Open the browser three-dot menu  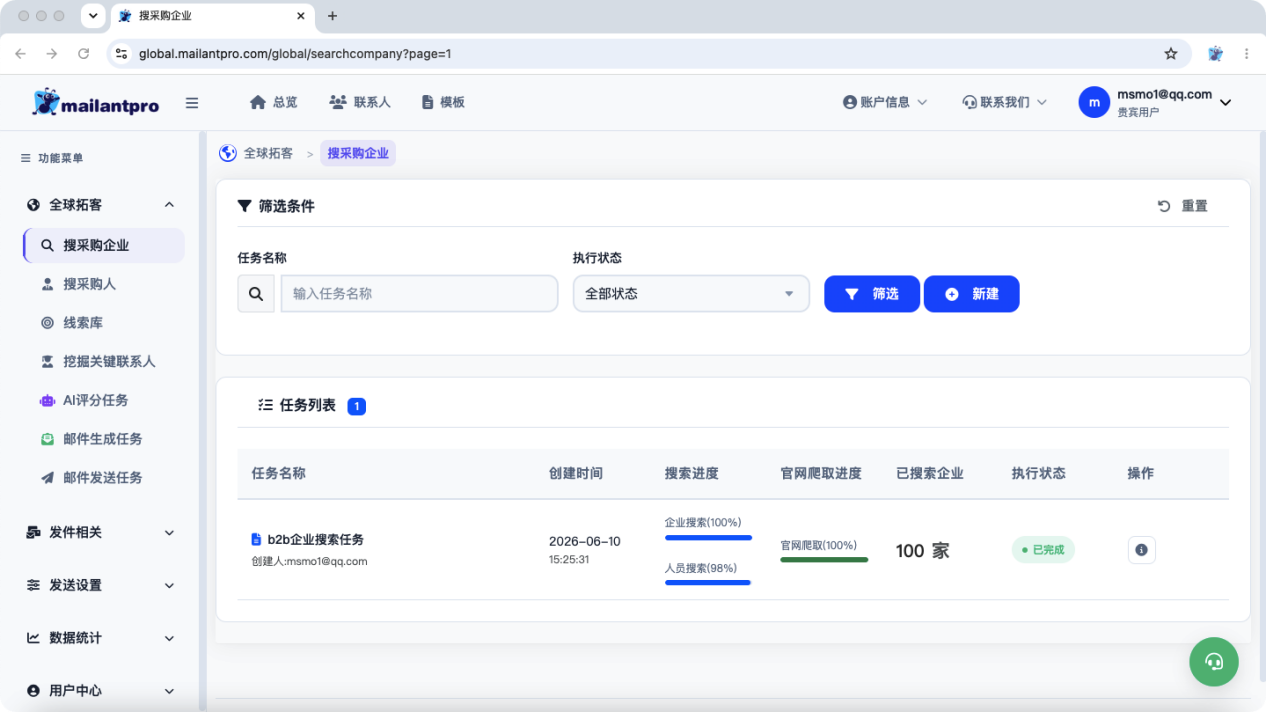1246,54
